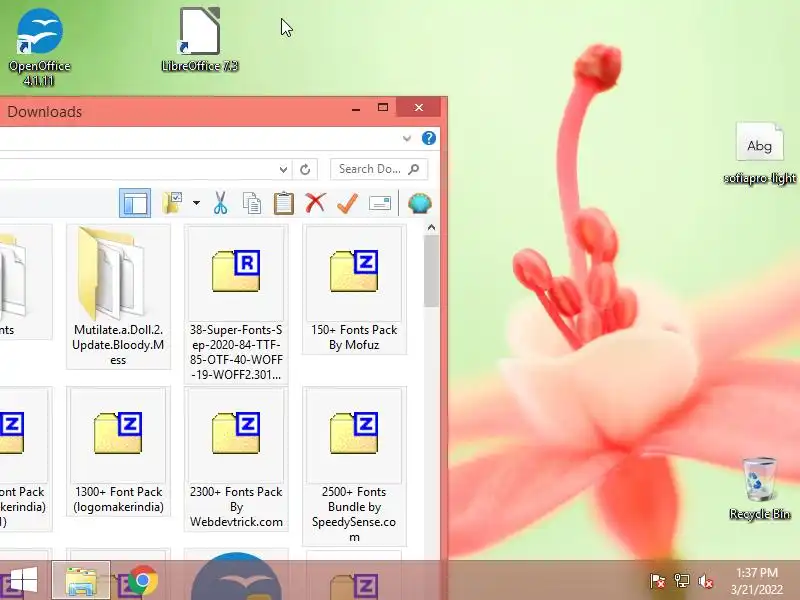Click the blue shell icon in toolbar

click(420, 203)
